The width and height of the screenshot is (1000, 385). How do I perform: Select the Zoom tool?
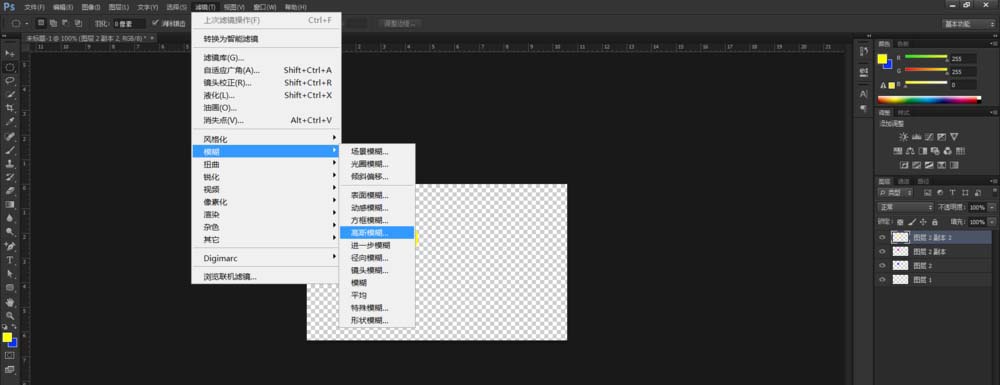10,316
